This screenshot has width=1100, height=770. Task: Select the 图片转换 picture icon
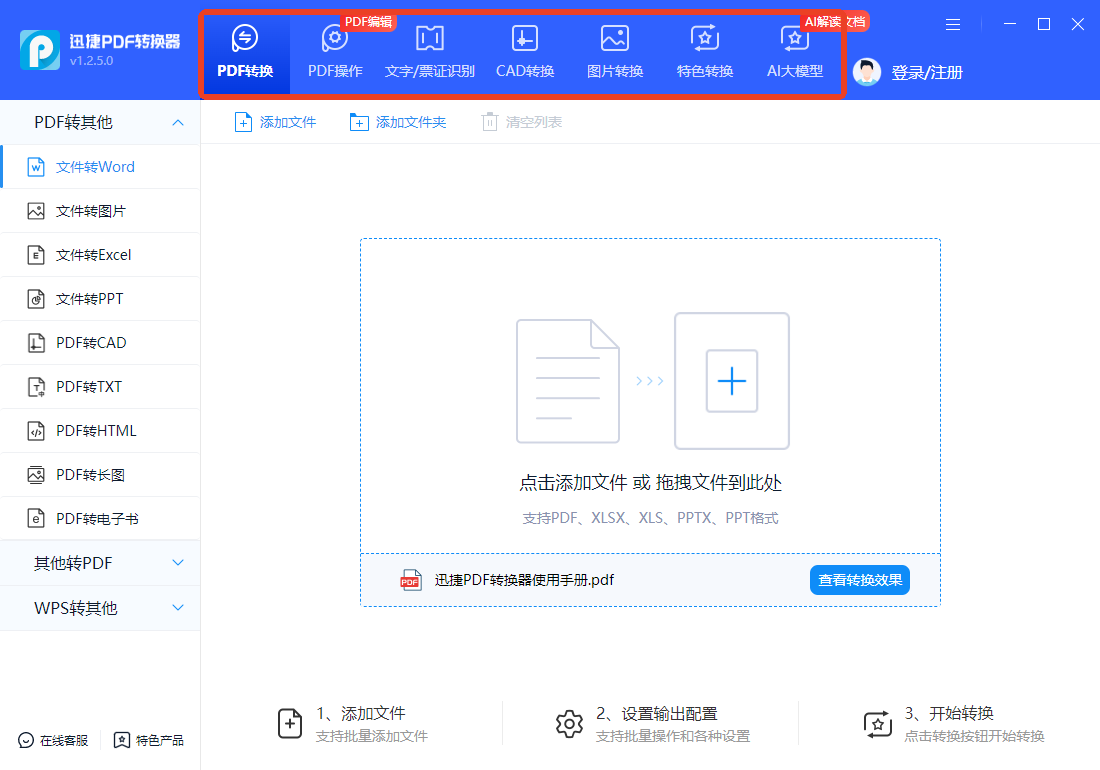pyautogui.click(x=615, y=38)
